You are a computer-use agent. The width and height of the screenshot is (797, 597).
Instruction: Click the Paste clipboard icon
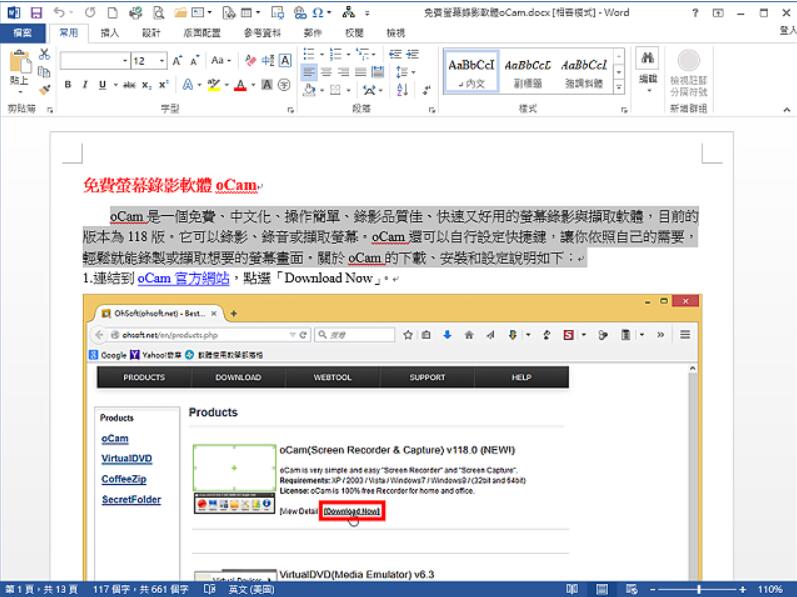[20, 62]
